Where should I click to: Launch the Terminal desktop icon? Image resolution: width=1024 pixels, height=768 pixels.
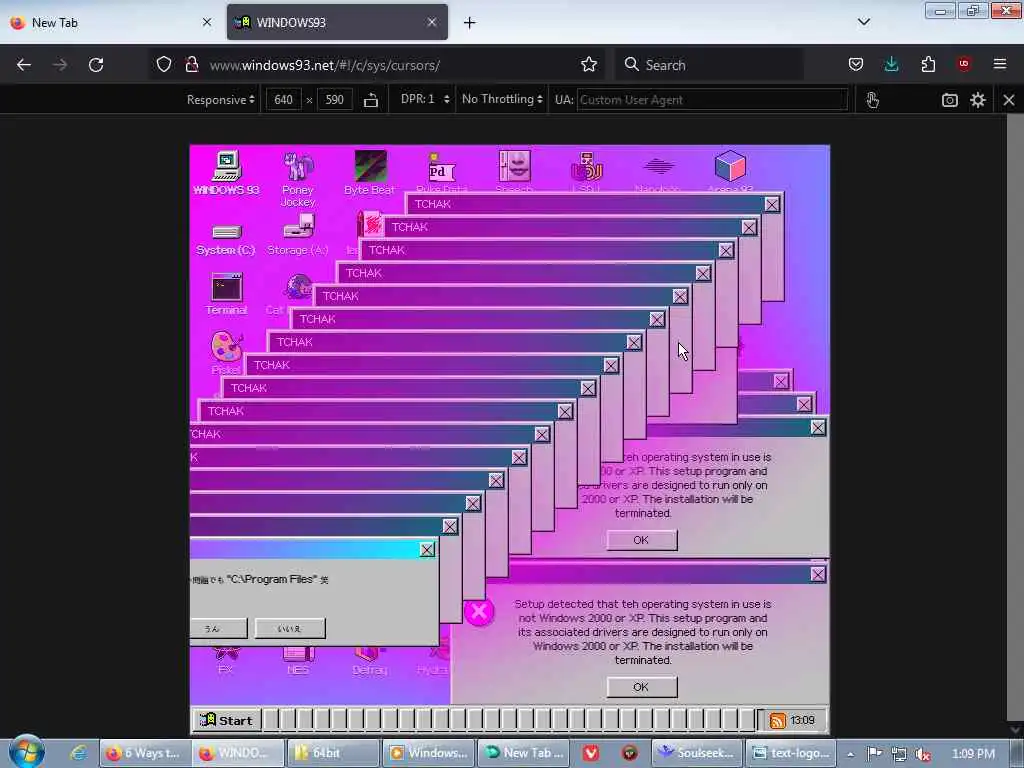(x=227, y=294)
